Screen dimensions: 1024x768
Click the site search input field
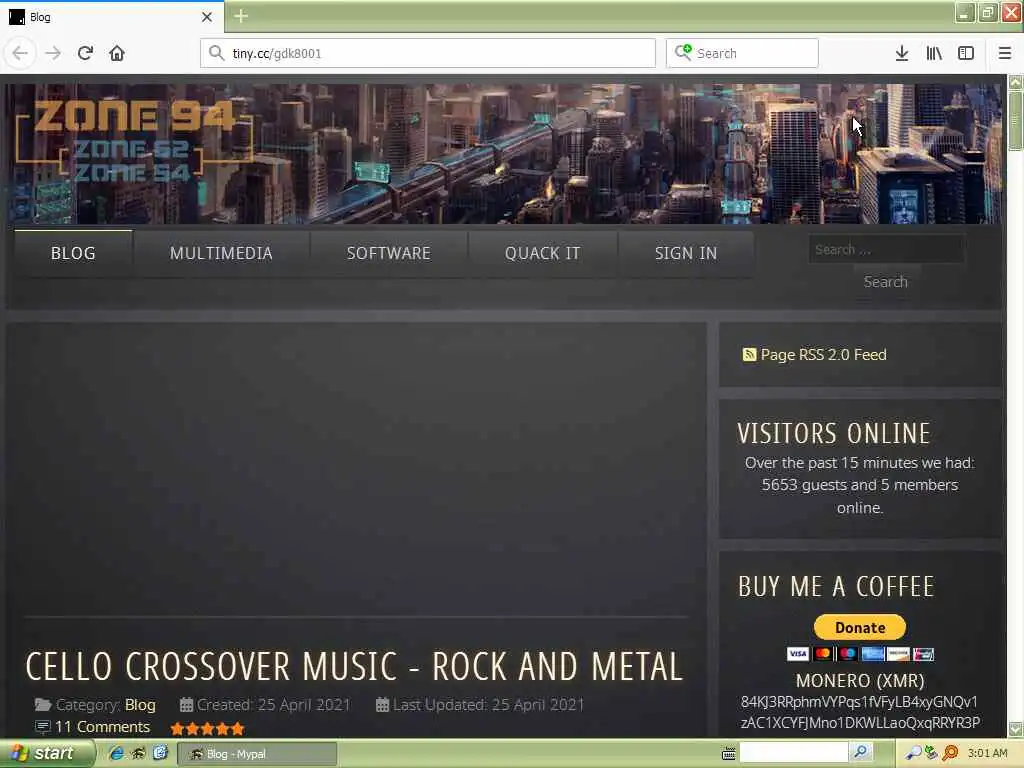click(x=886, y=249)
